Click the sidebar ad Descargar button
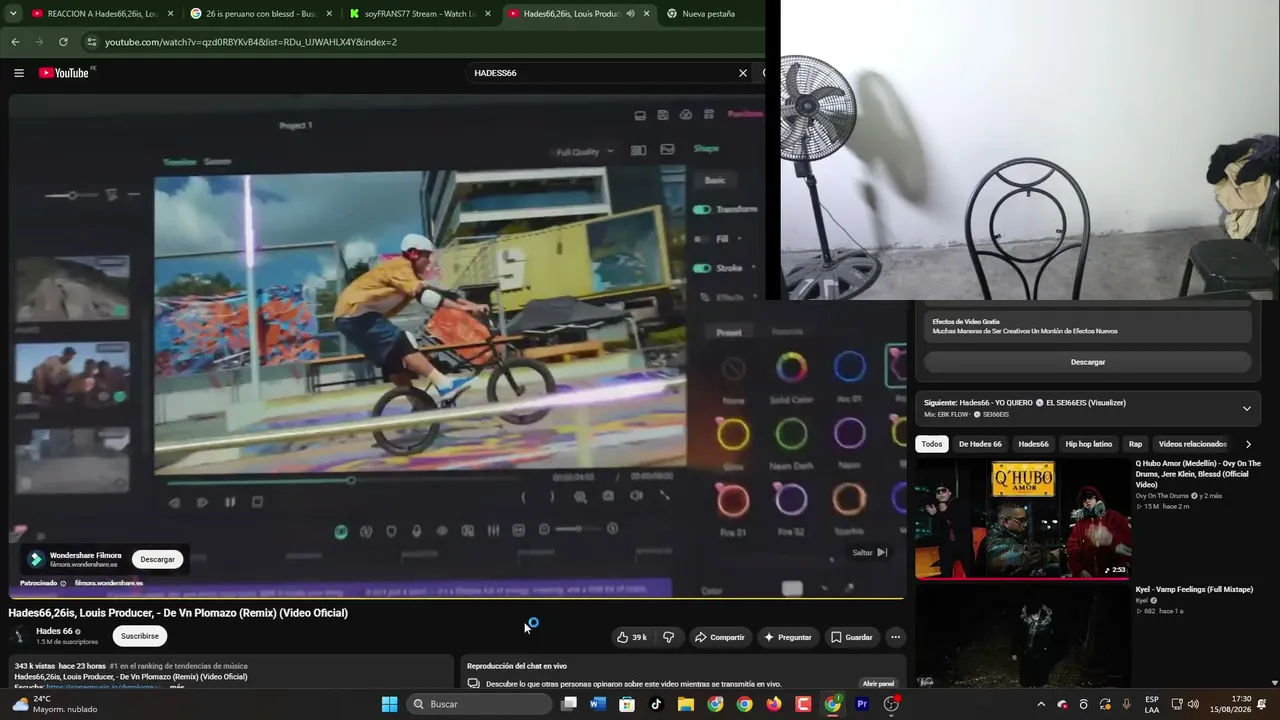This screenshot has height=720, width=1280. pos(1088,362)
